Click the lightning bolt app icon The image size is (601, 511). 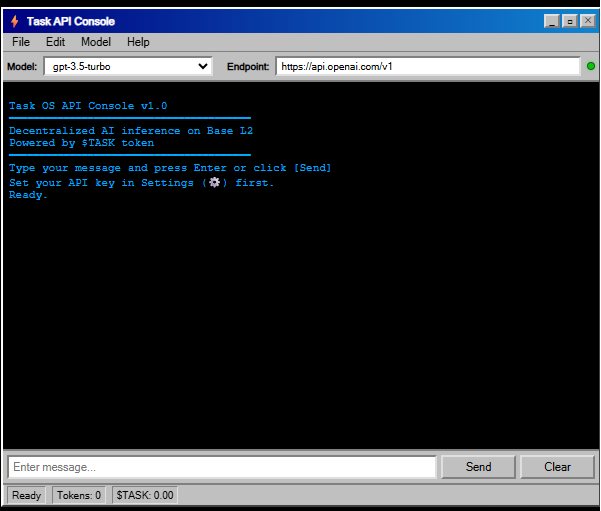point(15,21)
